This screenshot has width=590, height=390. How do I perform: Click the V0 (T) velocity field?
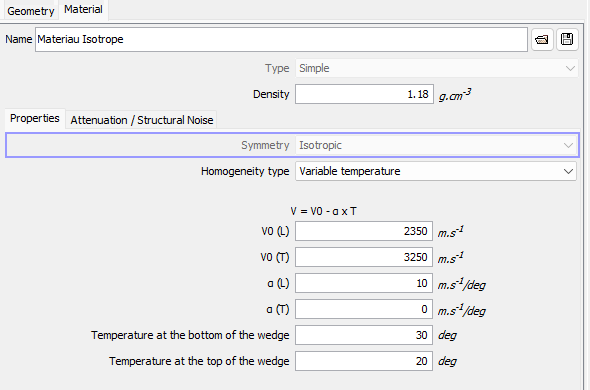pos(364,257)
